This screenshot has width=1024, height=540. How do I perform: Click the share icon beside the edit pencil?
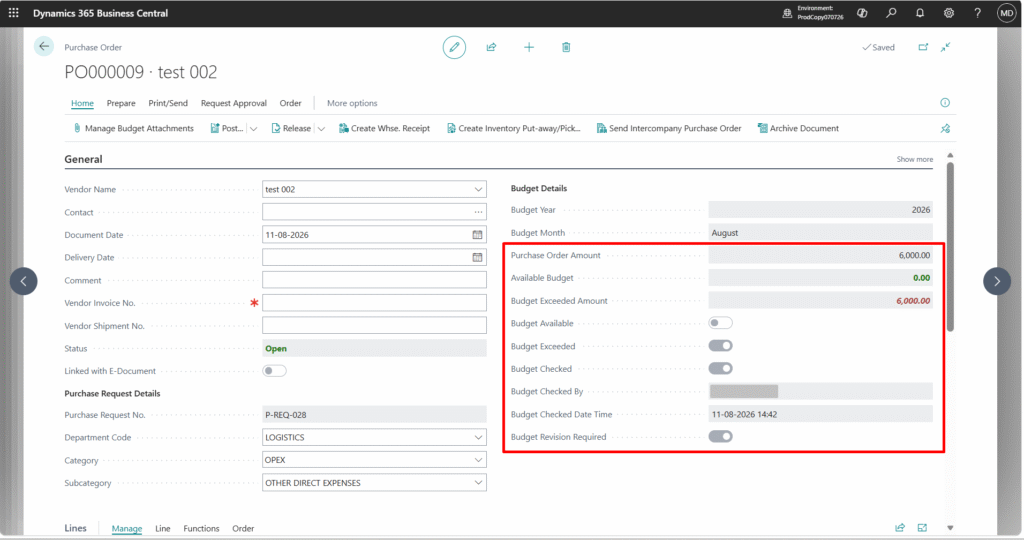(x=491, y=47)
